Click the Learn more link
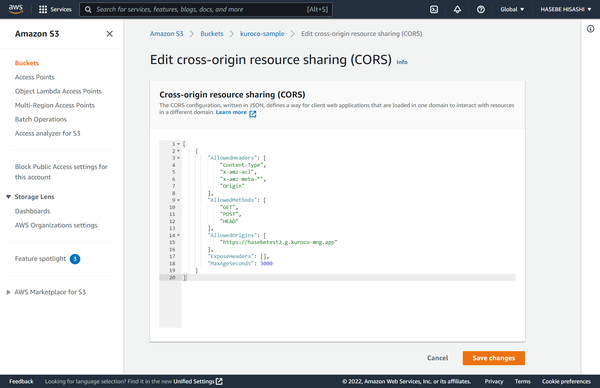This screenshot has width=600, height=388. tap(231, 112)
